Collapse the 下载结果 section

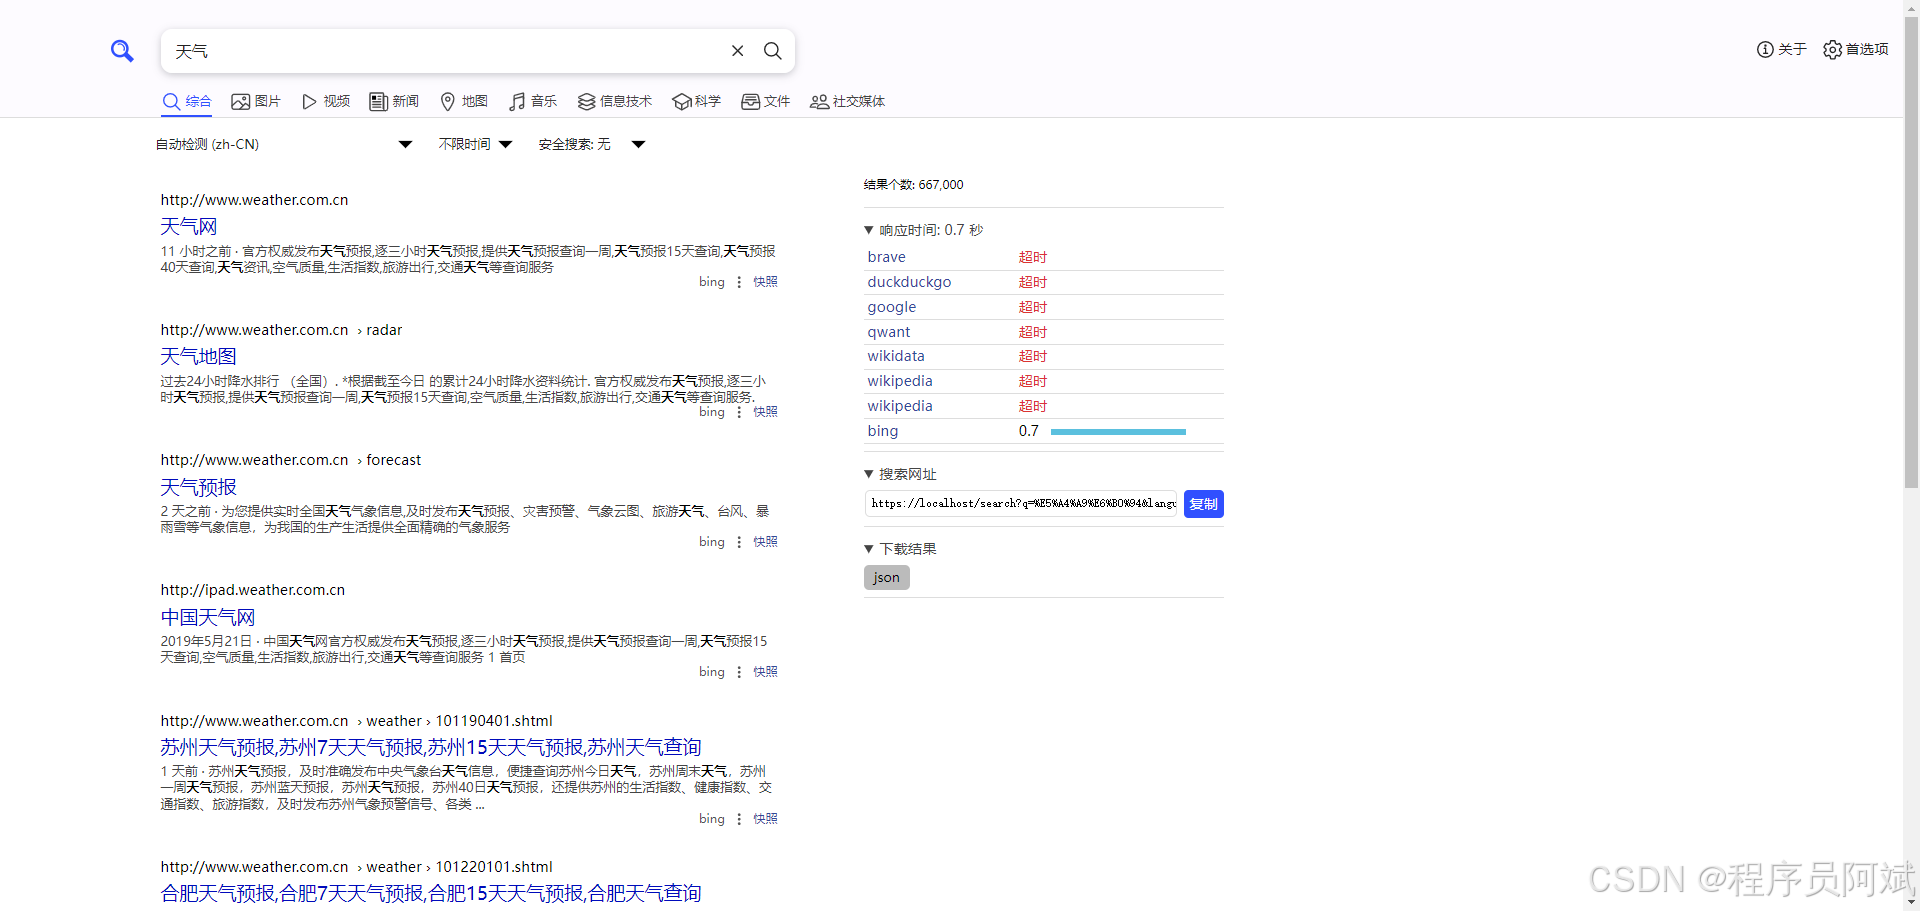click(901, 549)
